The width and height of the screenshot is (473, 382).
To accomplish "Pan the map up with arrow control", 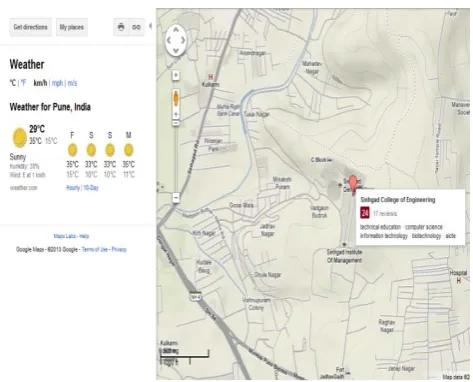I will pyautogui.click(x=176, y=30).
